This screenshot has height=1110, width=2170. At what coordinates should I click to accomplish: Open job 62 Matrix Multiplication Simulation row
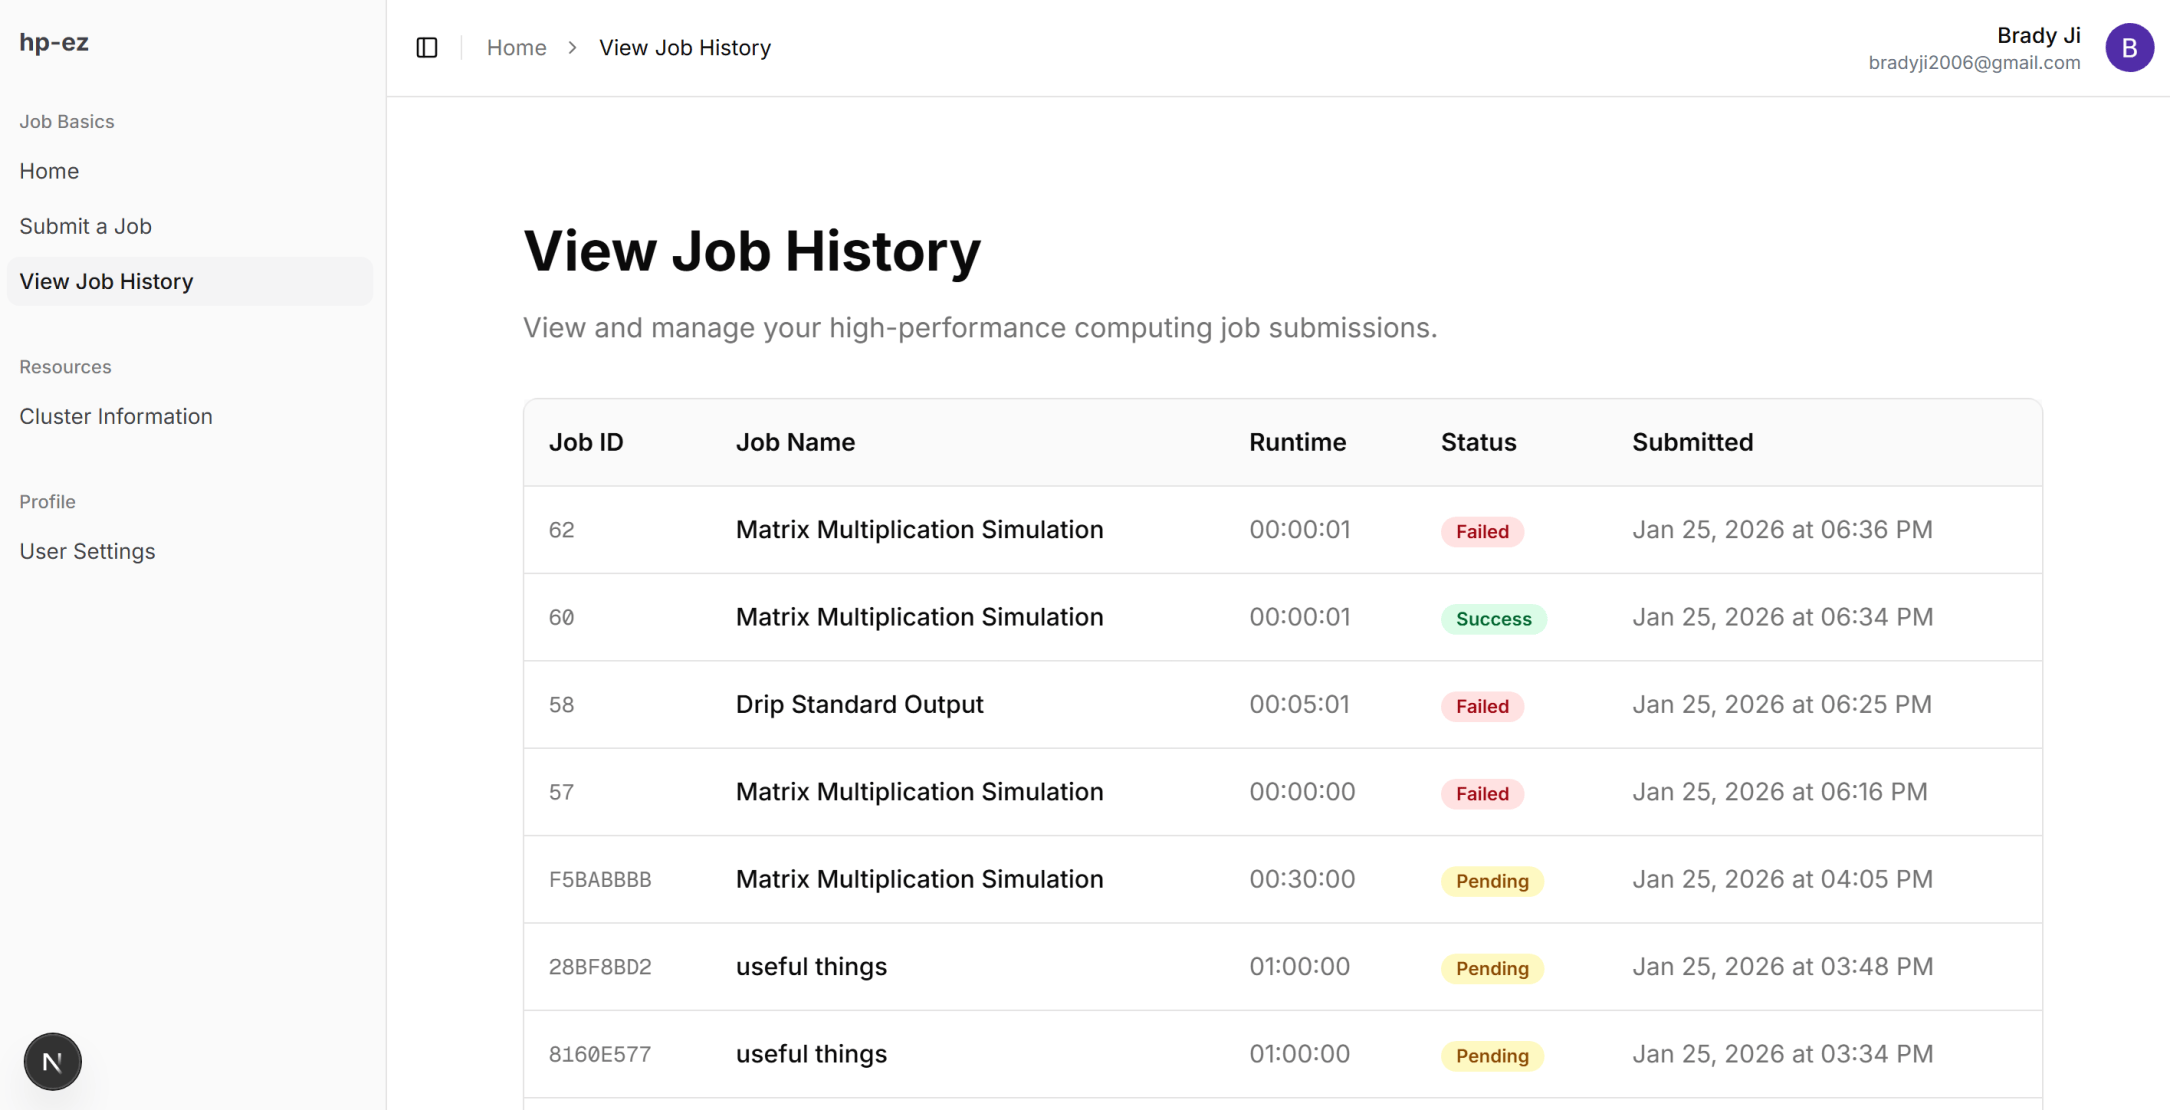pos(919,529)
